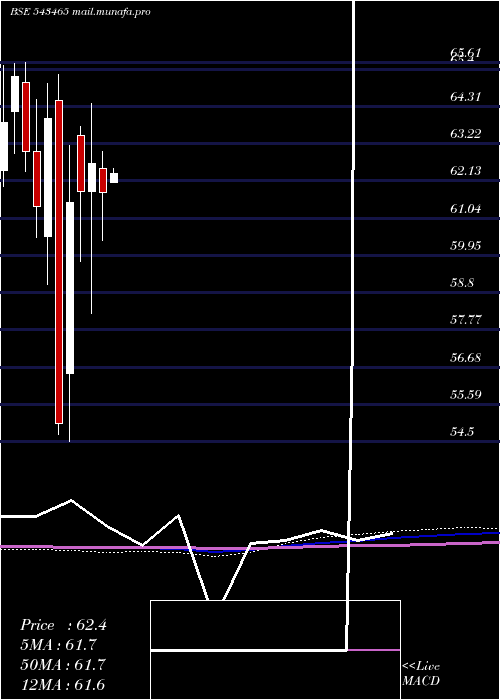Click the '12MA : 61.6' readout

(x=63, y=684)
